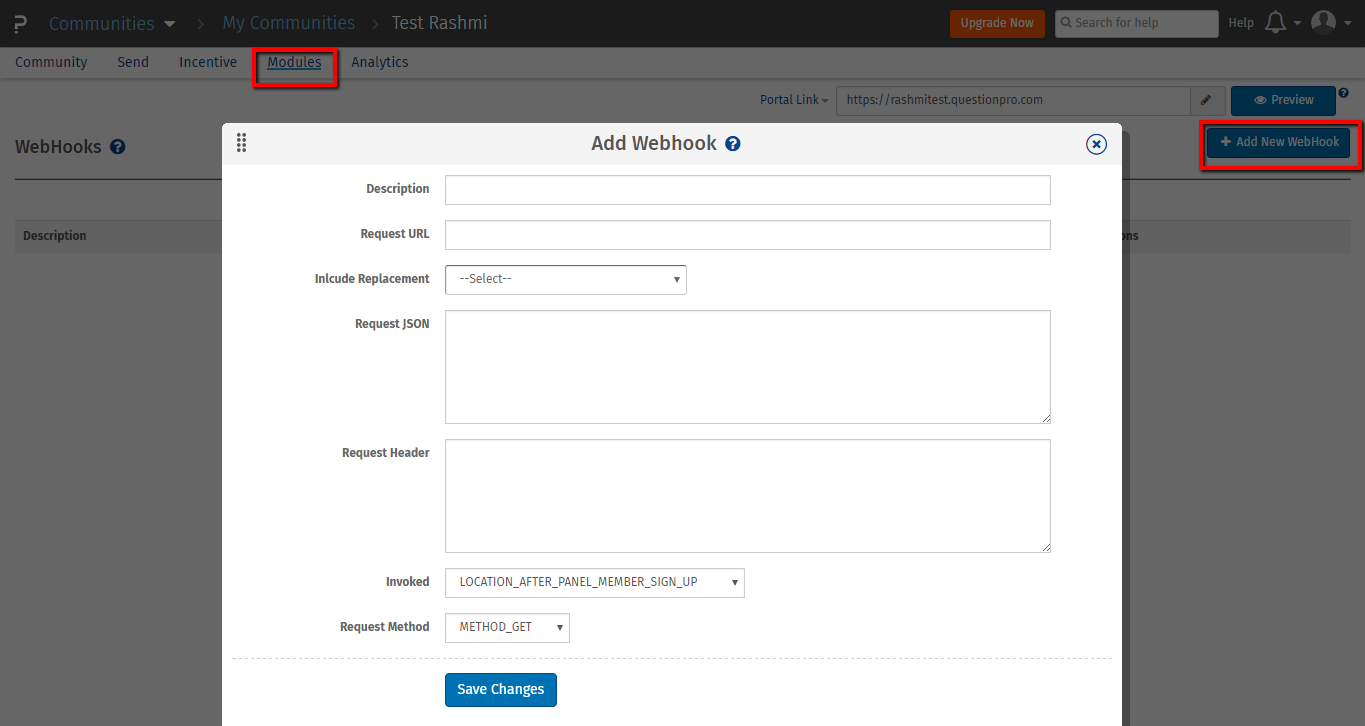Click the QuestionPro logo icon
Screen dimensions: 1365x726
click(x=20, y=23)
